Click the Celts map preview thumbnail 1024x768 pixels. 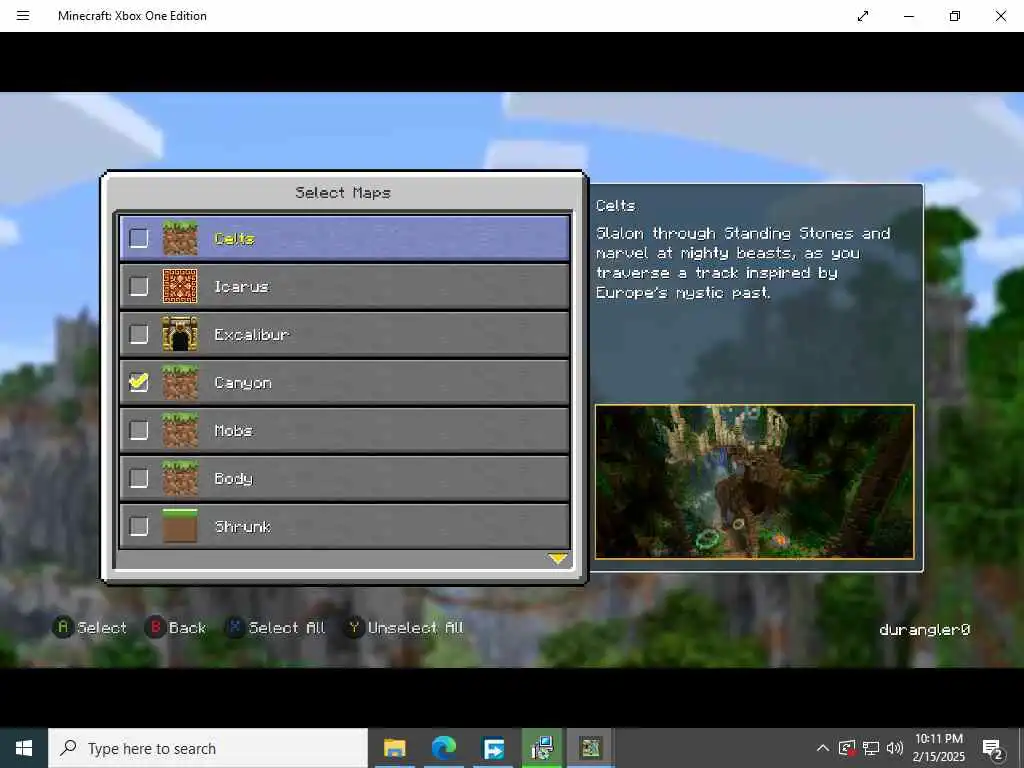tap(754, 482)
